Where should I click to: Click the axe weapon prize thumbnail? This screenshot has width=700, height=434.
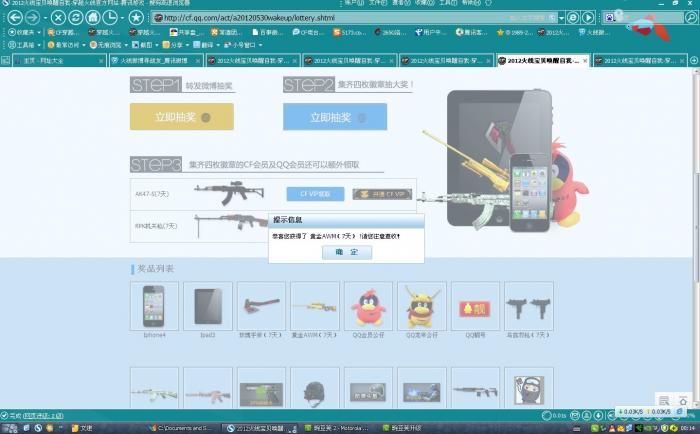tap(261, 306)
